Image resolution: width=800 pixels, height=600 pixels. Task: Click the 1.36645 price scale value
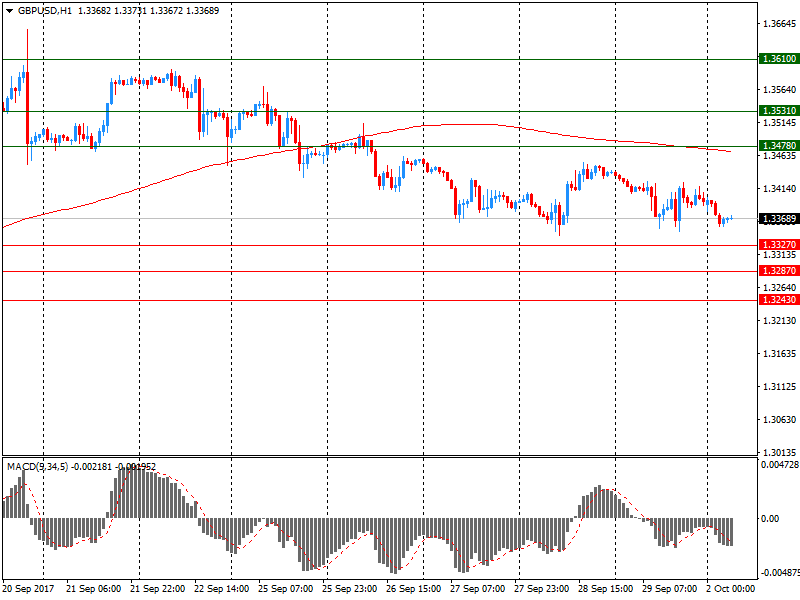[x=779, y=23]
